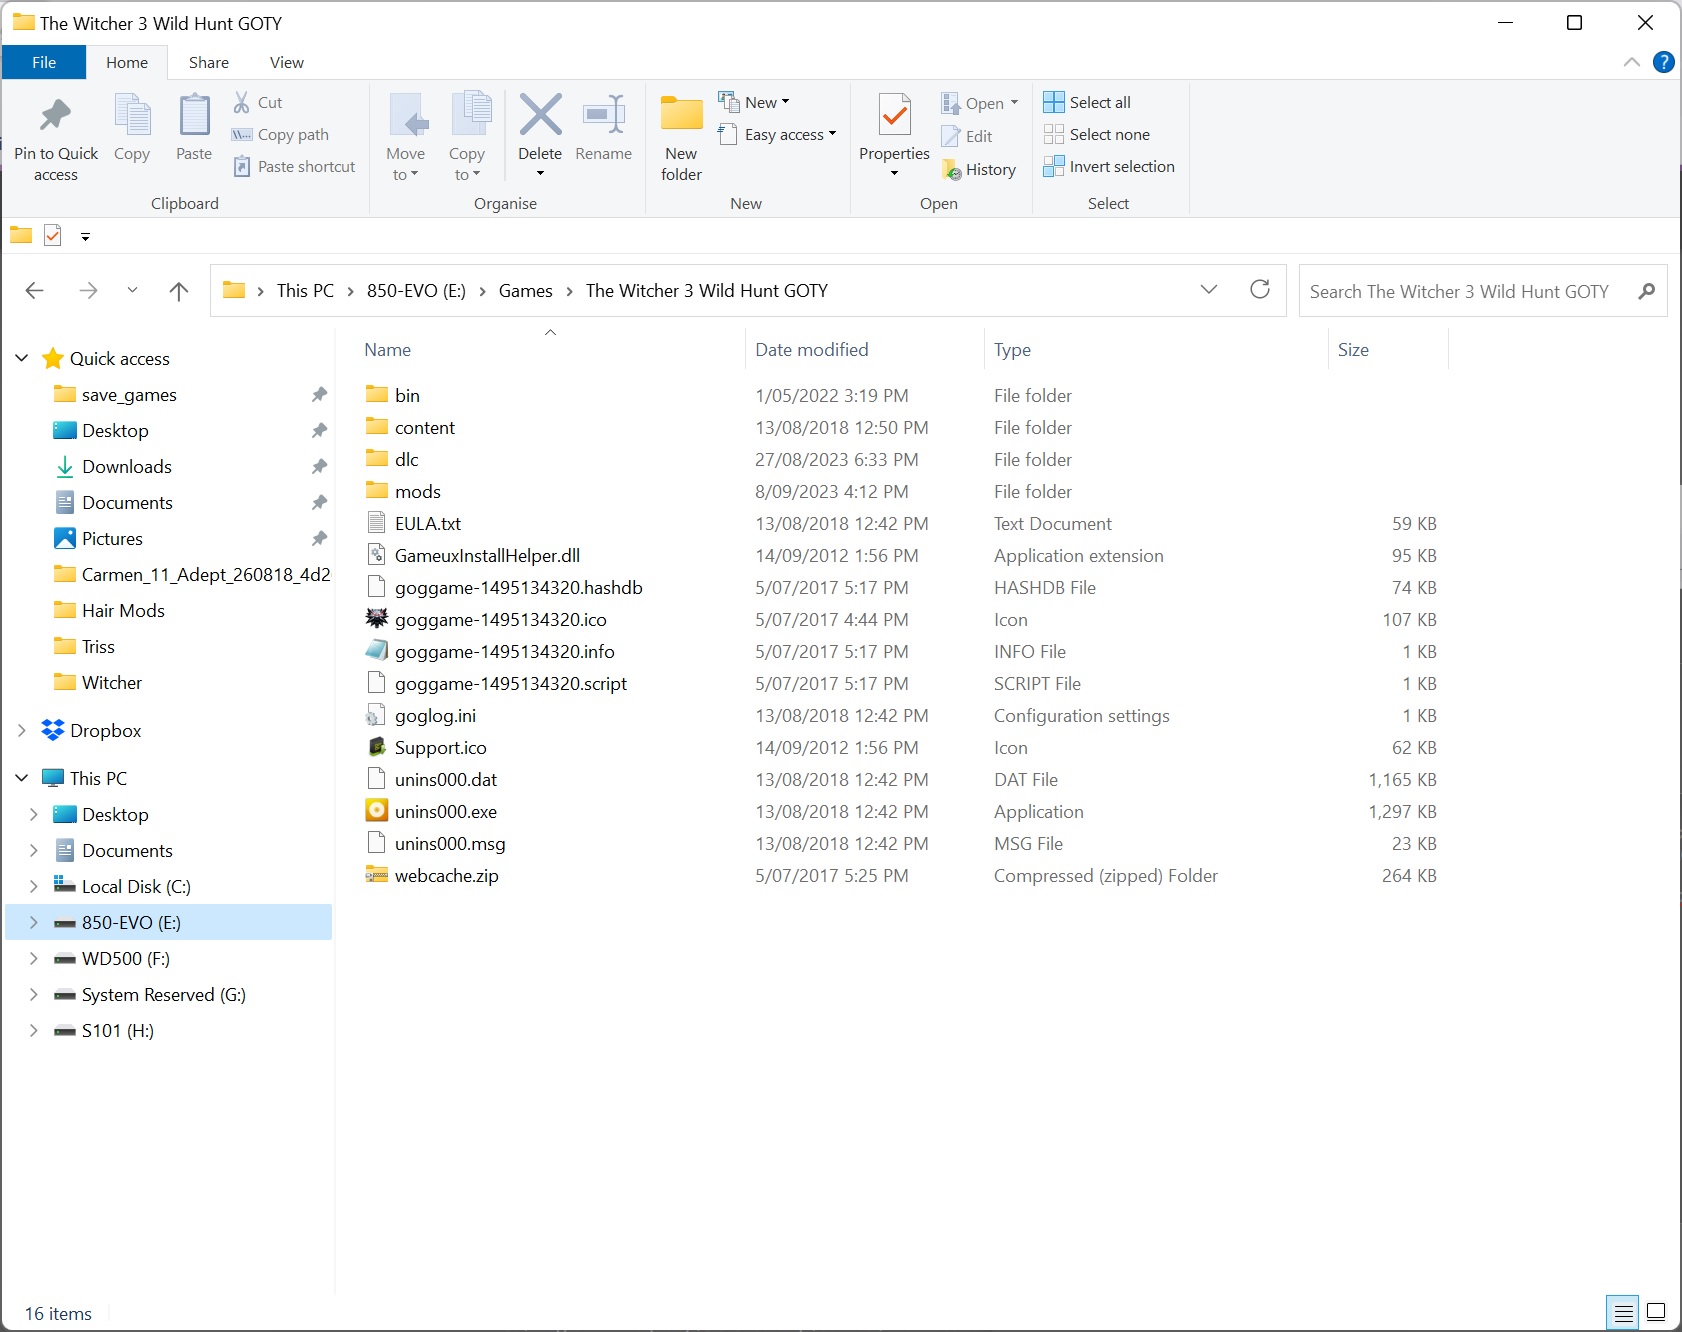1682x1332 pixels.
Task: Minimize the ribbon with the chevron
Action: [1631, 62]
